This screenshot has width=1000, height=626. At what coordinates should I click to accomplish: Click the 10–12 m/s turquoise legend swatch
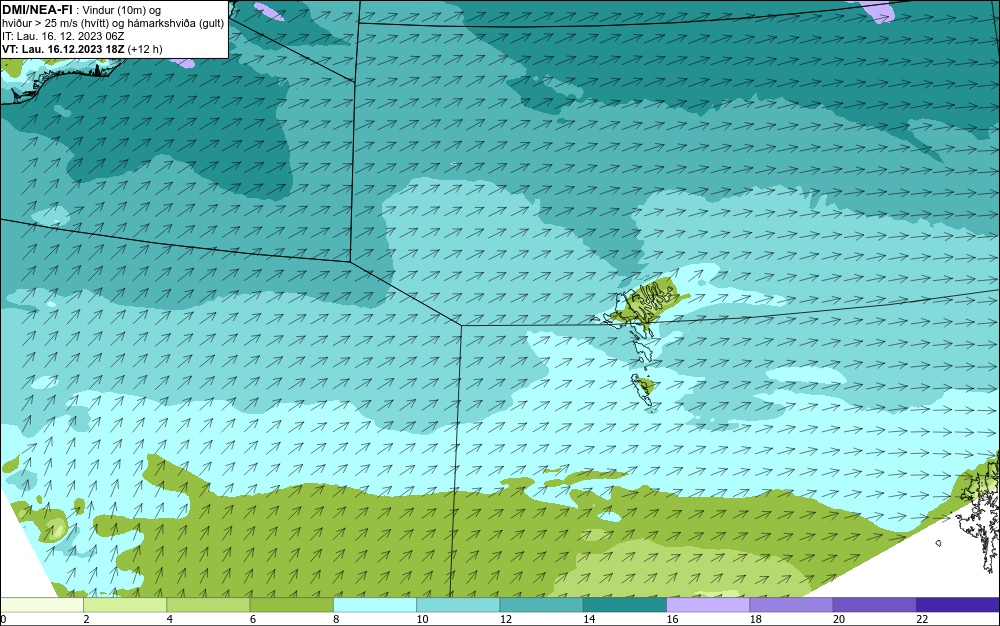(x=458, y=604)
